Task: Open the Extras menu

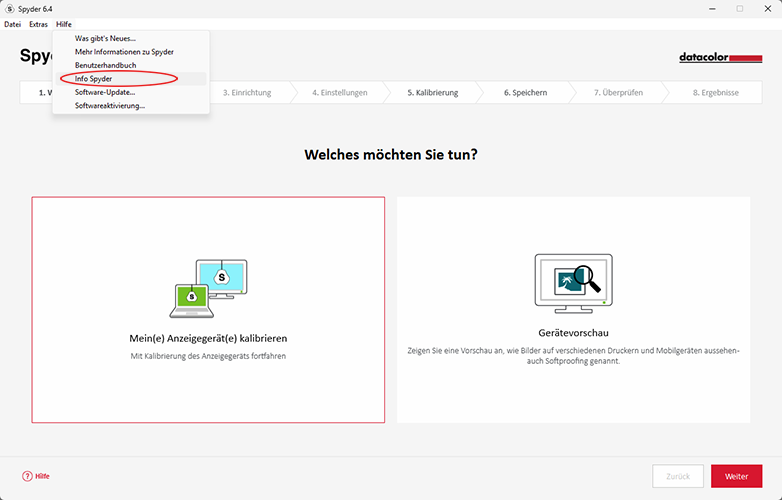Action: click(38, 24)
